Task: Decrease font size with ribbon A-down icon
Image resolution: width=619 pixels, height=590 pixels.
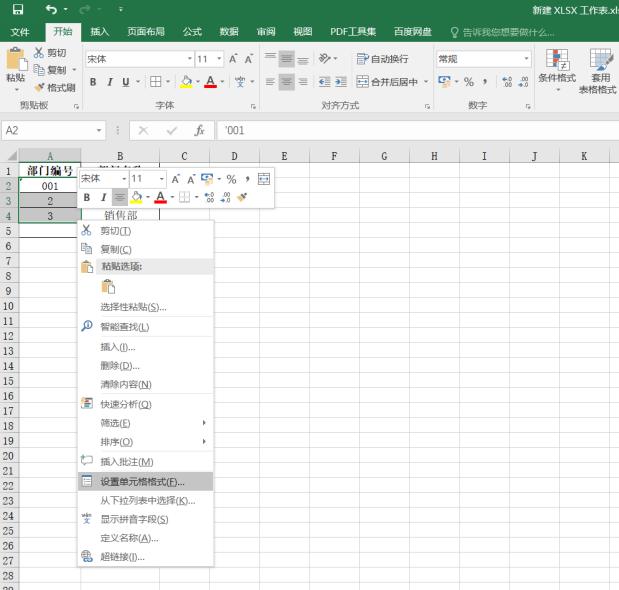Action: 249,59
